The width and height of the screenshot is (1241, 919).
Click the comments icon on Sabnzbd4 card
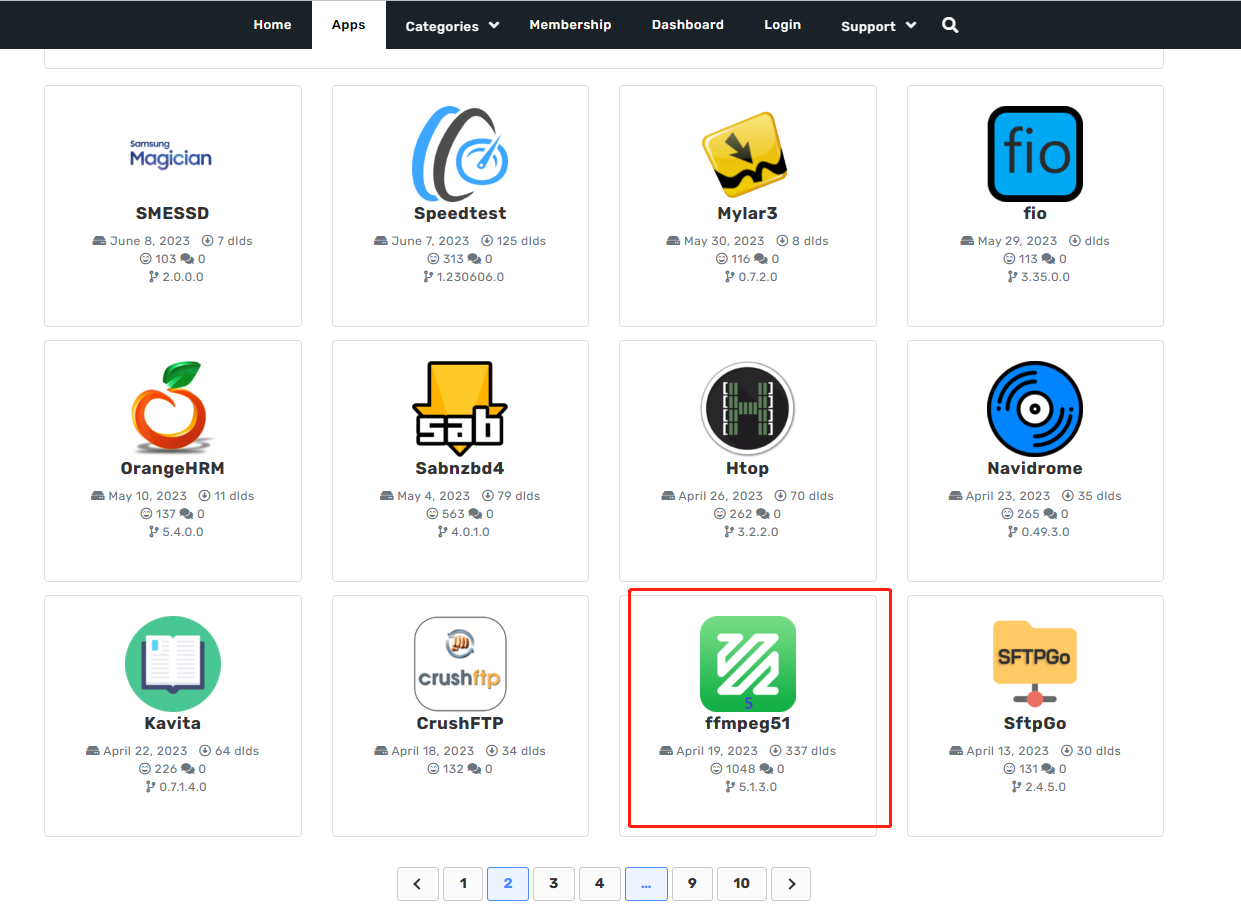pos(475,514)
